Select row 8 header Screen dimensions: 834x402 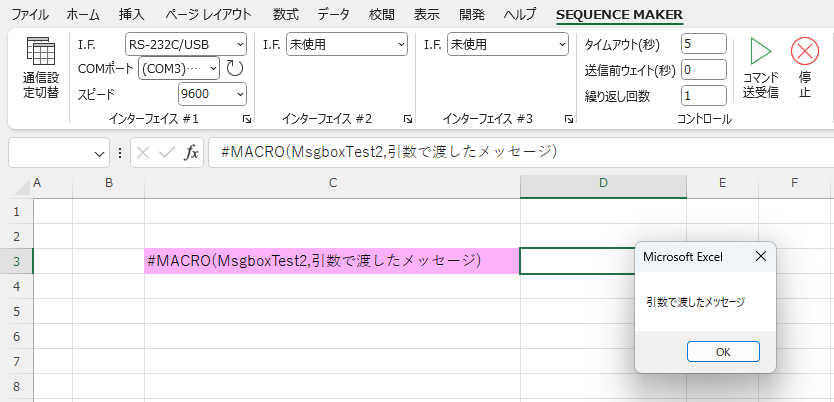[x=16, y=386]
